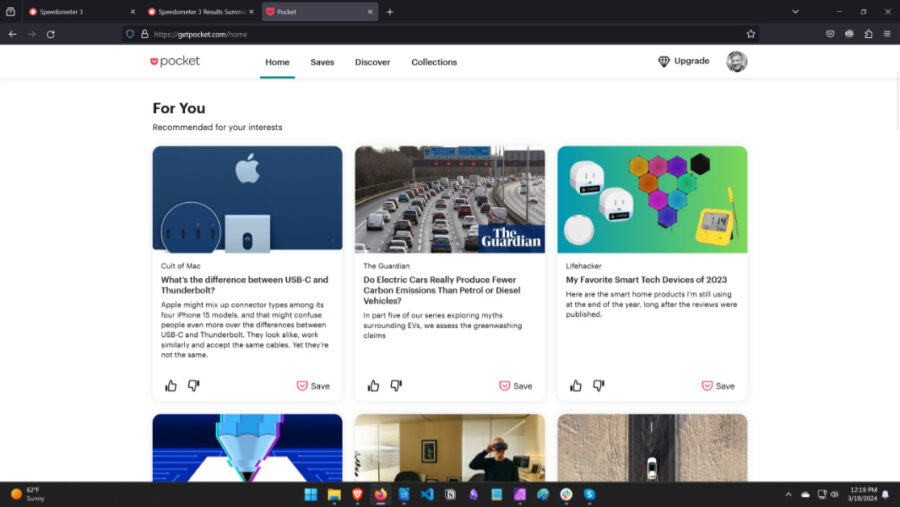This screenshot has width=900, height=507.
Task: Click the browser back arrow
Action: point(13,34)
